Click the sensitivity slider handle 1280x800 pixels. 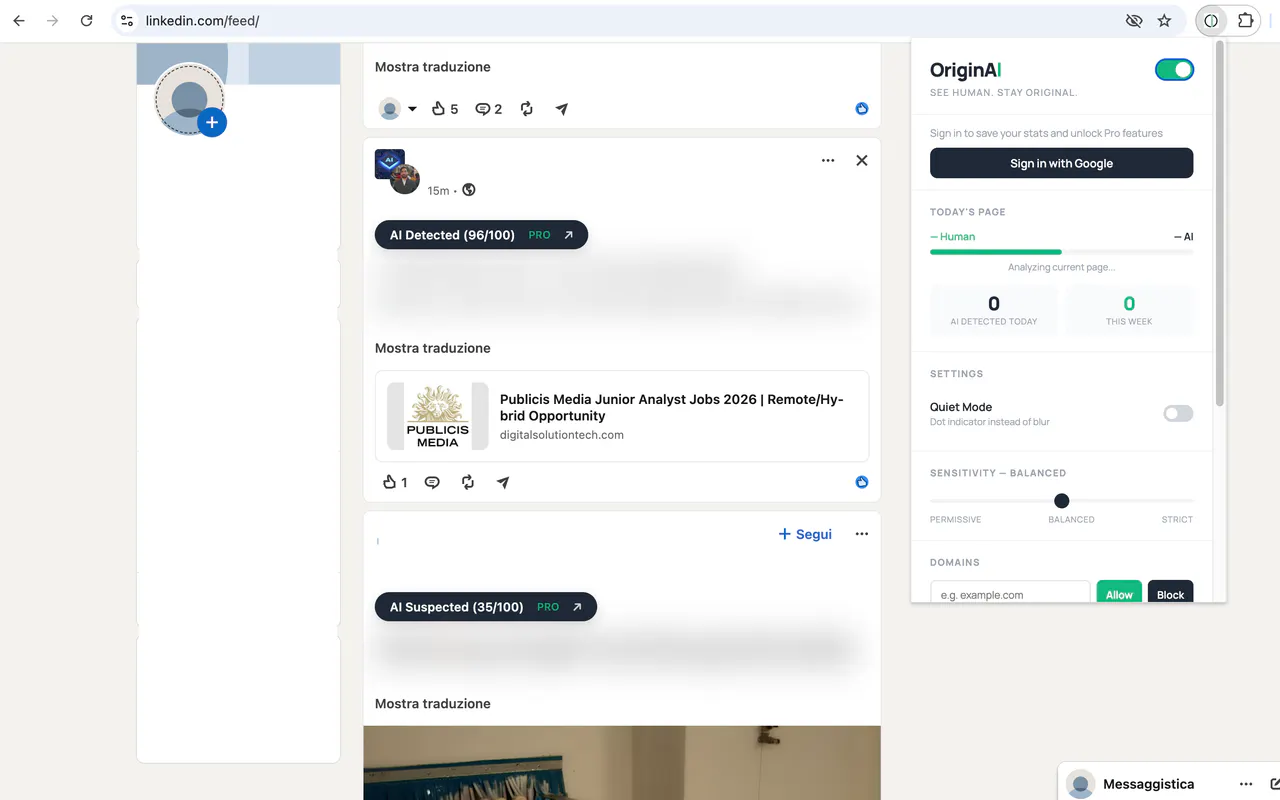[1062, 500]
